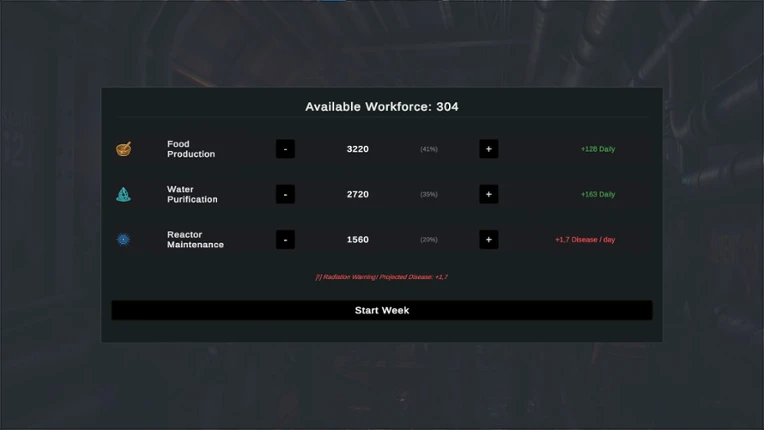Start the week with the Start Week button
Image resolution: width=764 pixels, height=430 pixels.
382,310
